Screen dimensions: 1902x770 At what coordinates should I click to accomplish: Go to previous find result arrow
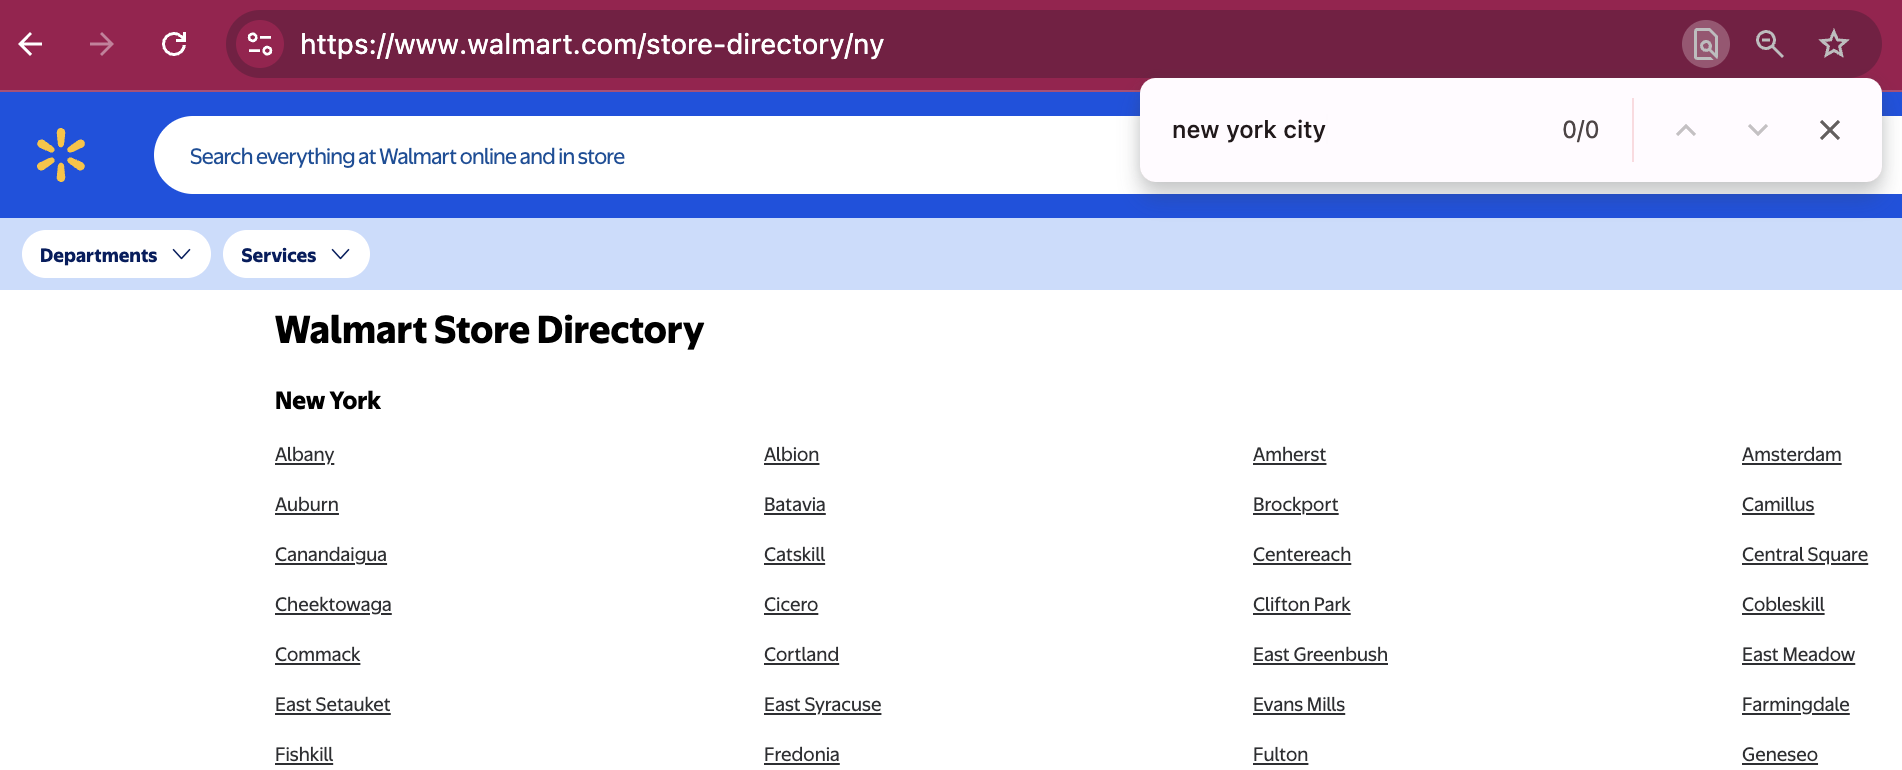point(1685,130)
